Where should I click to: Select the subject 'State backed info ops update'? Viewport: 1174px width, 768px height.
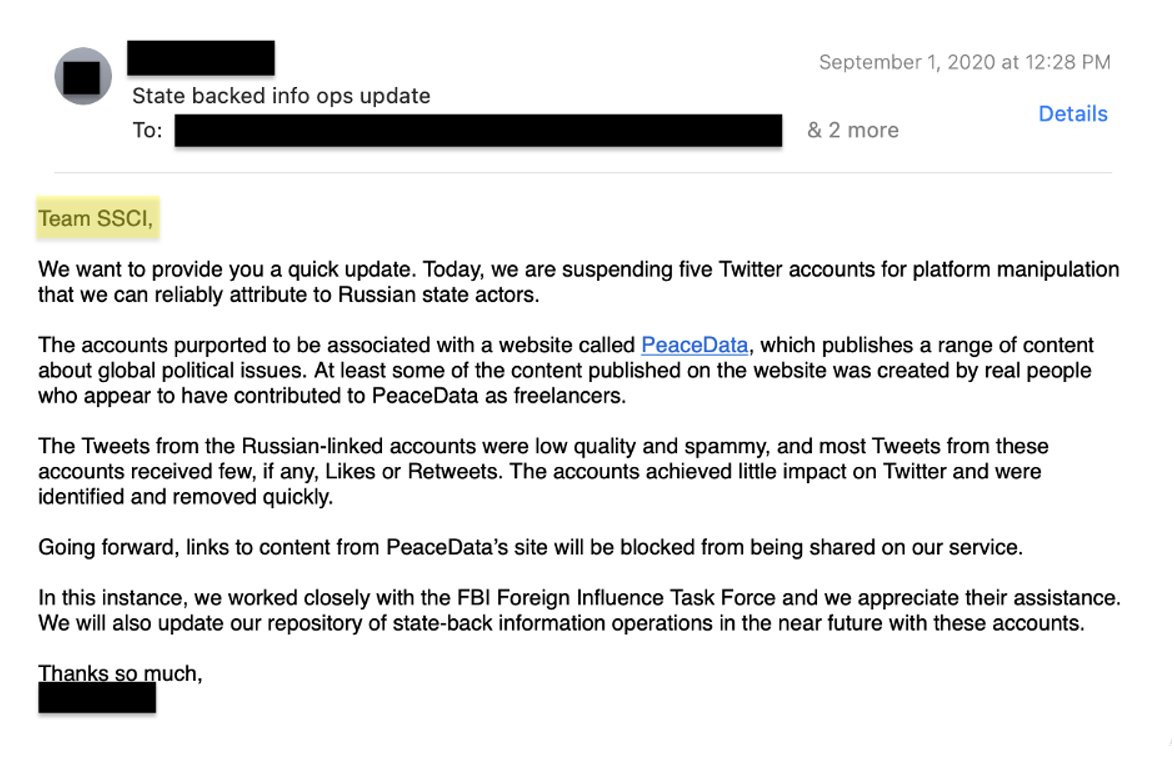pos(281,96)
